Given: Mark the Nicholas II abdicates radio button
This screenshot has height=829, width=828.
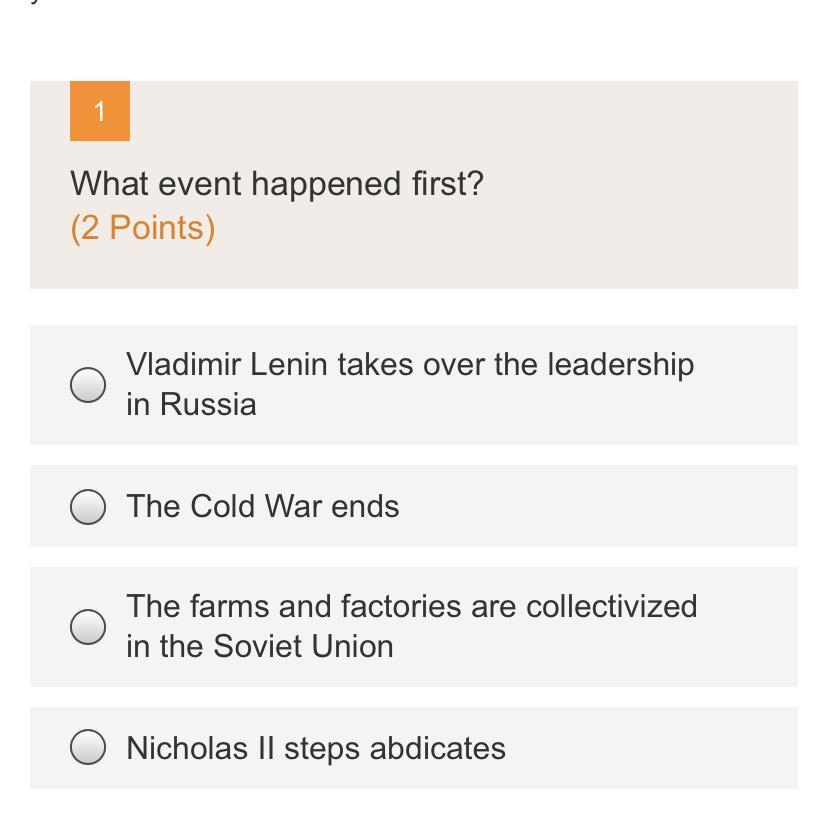Looking at the screenshot, I should [x=88, y=747].
